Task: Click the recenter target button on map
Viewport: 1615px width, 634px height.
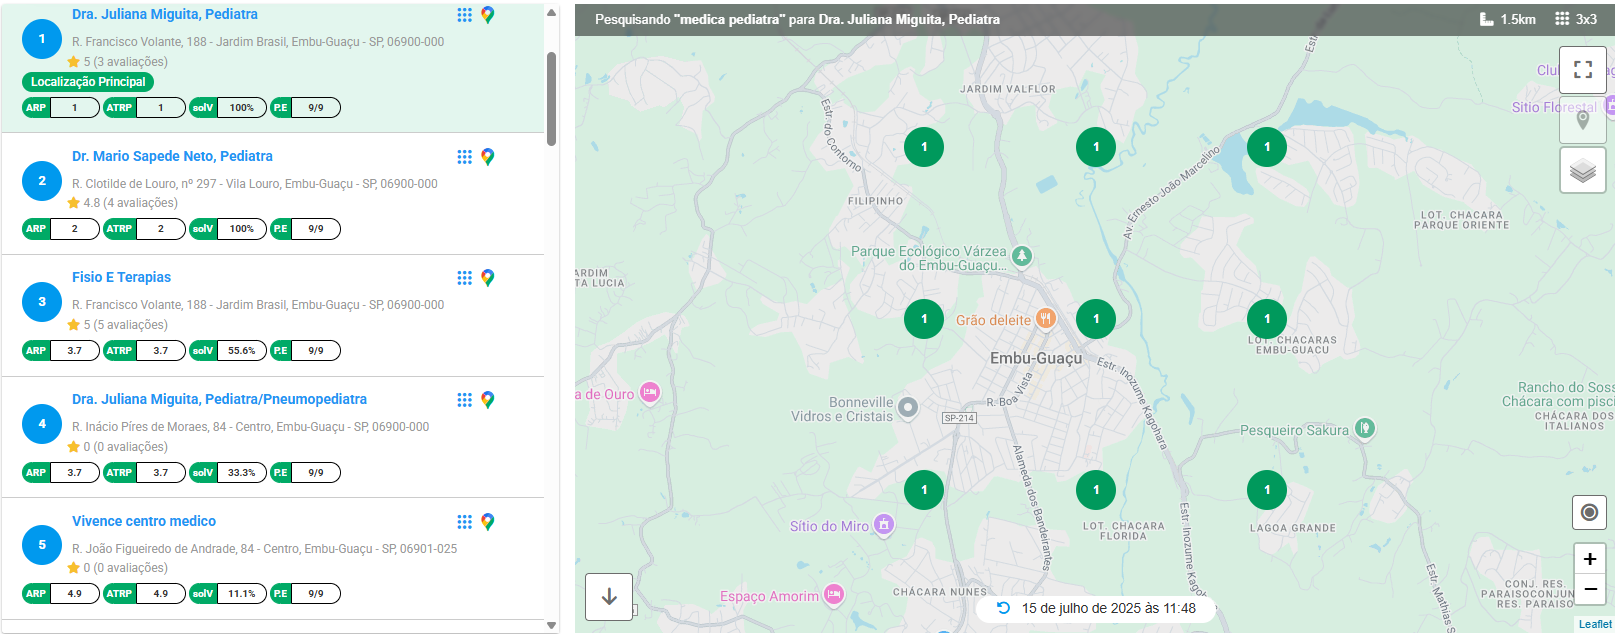Action: click(x=1589, y=513)
